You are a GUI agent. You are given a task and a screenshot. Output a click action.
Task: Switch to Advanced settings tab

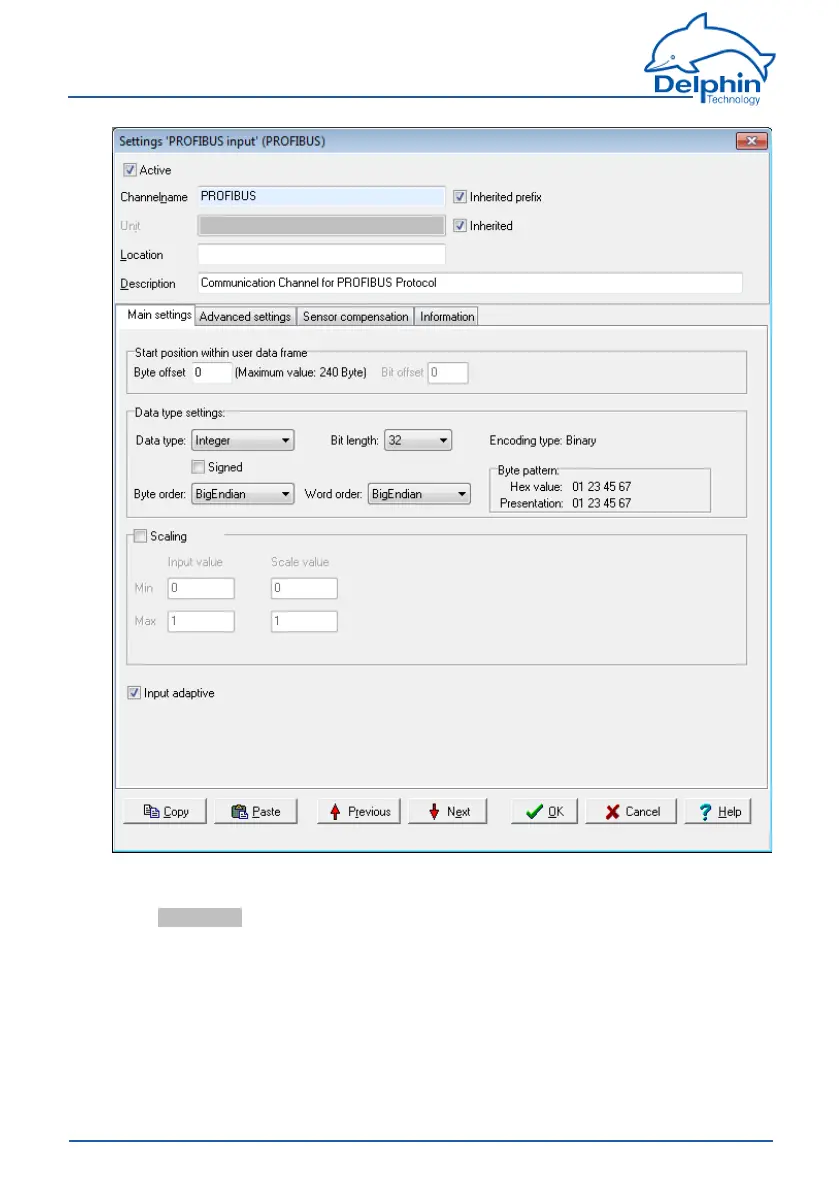point(245,317)
